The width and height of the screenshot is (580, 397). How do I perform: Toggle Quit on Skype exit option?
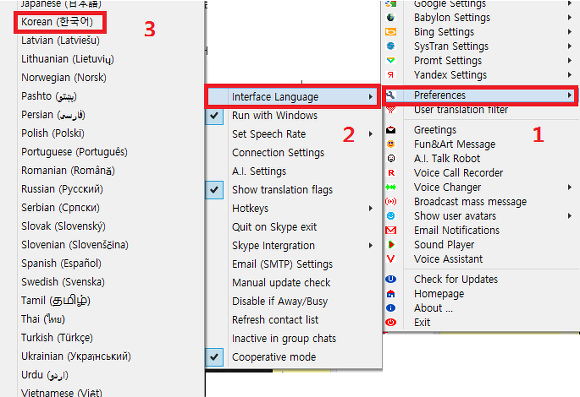(x=274, y=227)
